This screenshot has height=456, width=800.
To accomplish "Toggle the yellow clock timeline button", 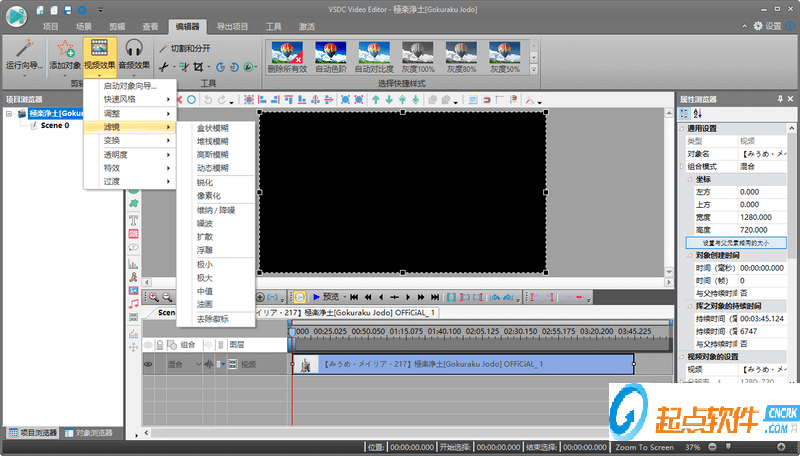I will click(299, 297).
